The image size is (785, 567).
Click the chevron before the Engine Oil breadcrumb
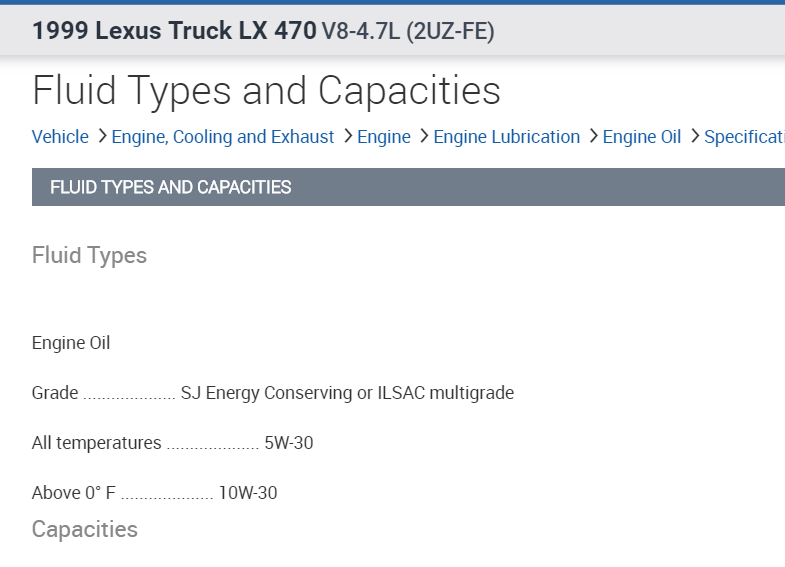click(x=593, y=136)
